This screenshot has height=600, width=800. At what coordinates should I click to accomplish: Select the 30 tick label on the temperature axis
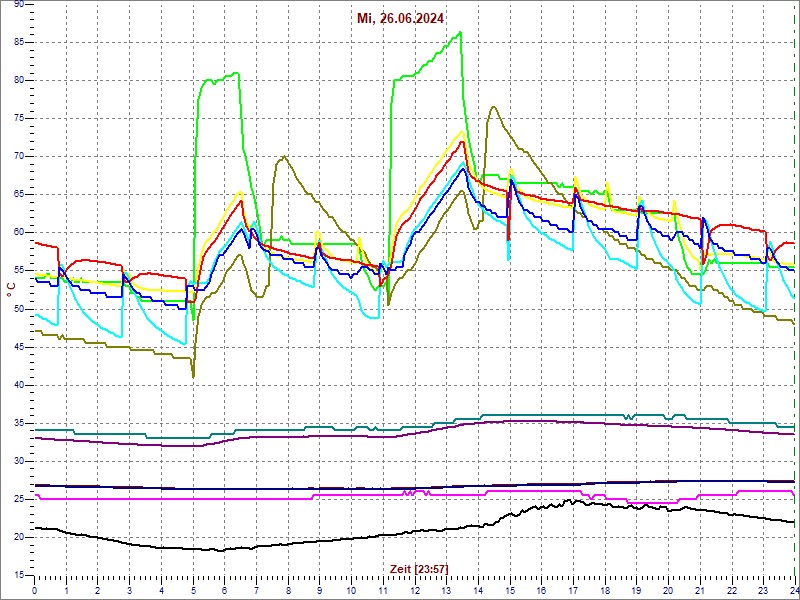tap(18, 462)
